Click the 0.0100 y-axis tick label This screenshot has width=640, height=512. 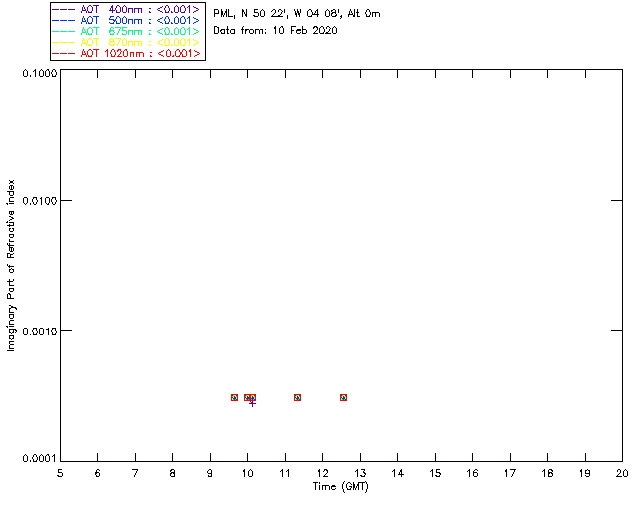39,201
